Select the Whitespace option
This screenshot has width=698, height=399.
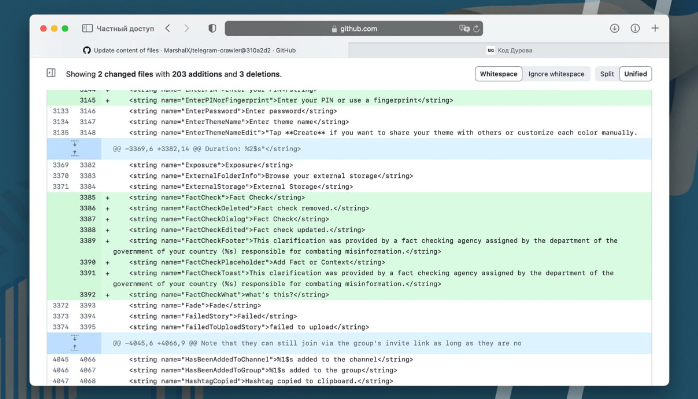tap(498, 74)
